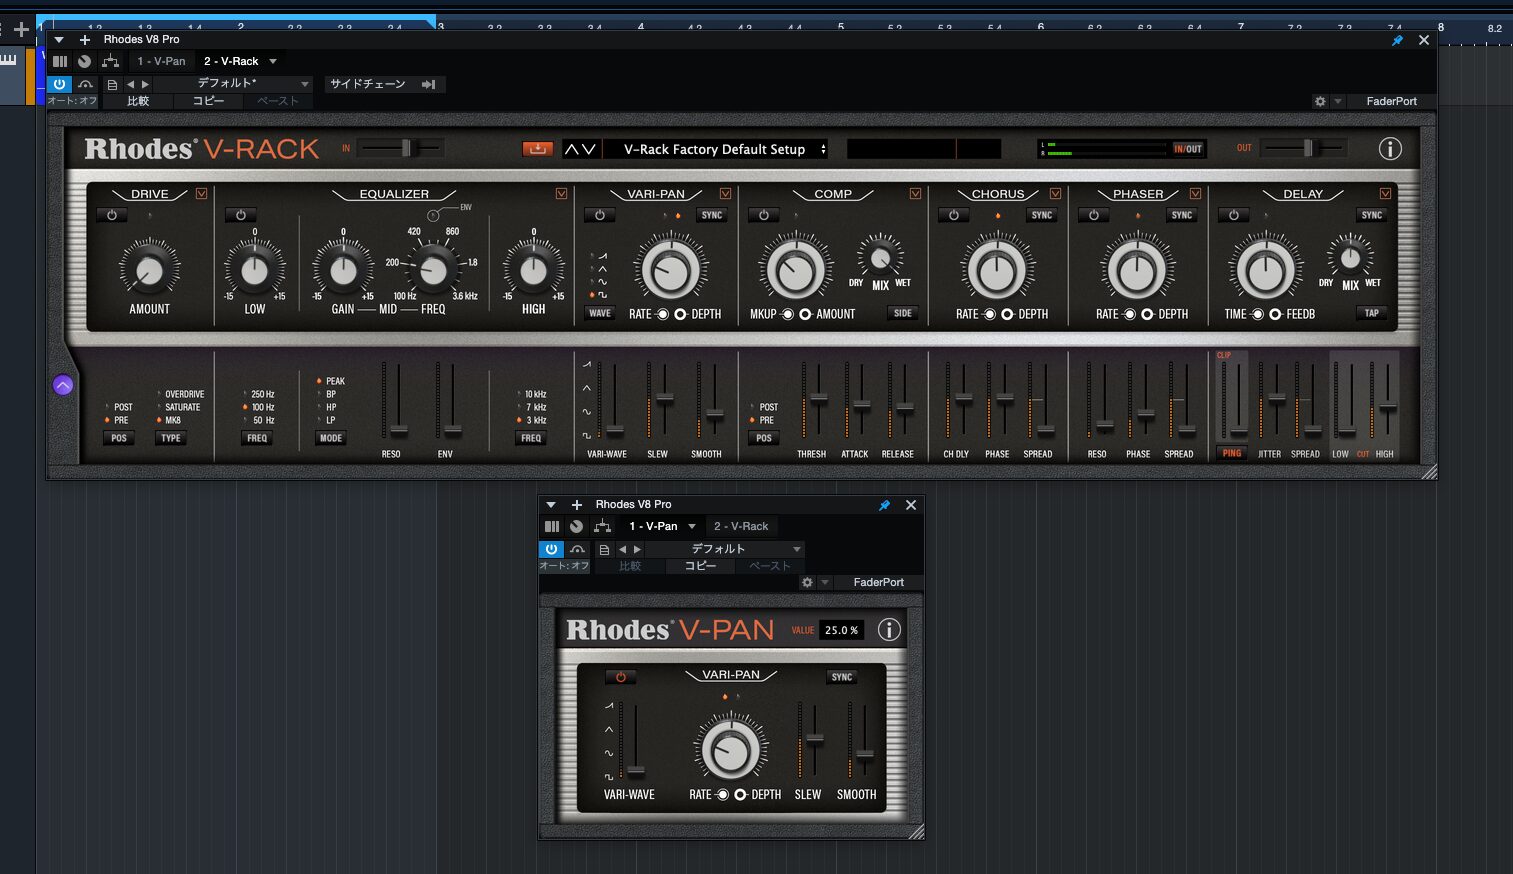Toggle DRIVE section power button
The height and width of the screenshot is (874, 1513).
pyautogui.click(x=112, y=215)
